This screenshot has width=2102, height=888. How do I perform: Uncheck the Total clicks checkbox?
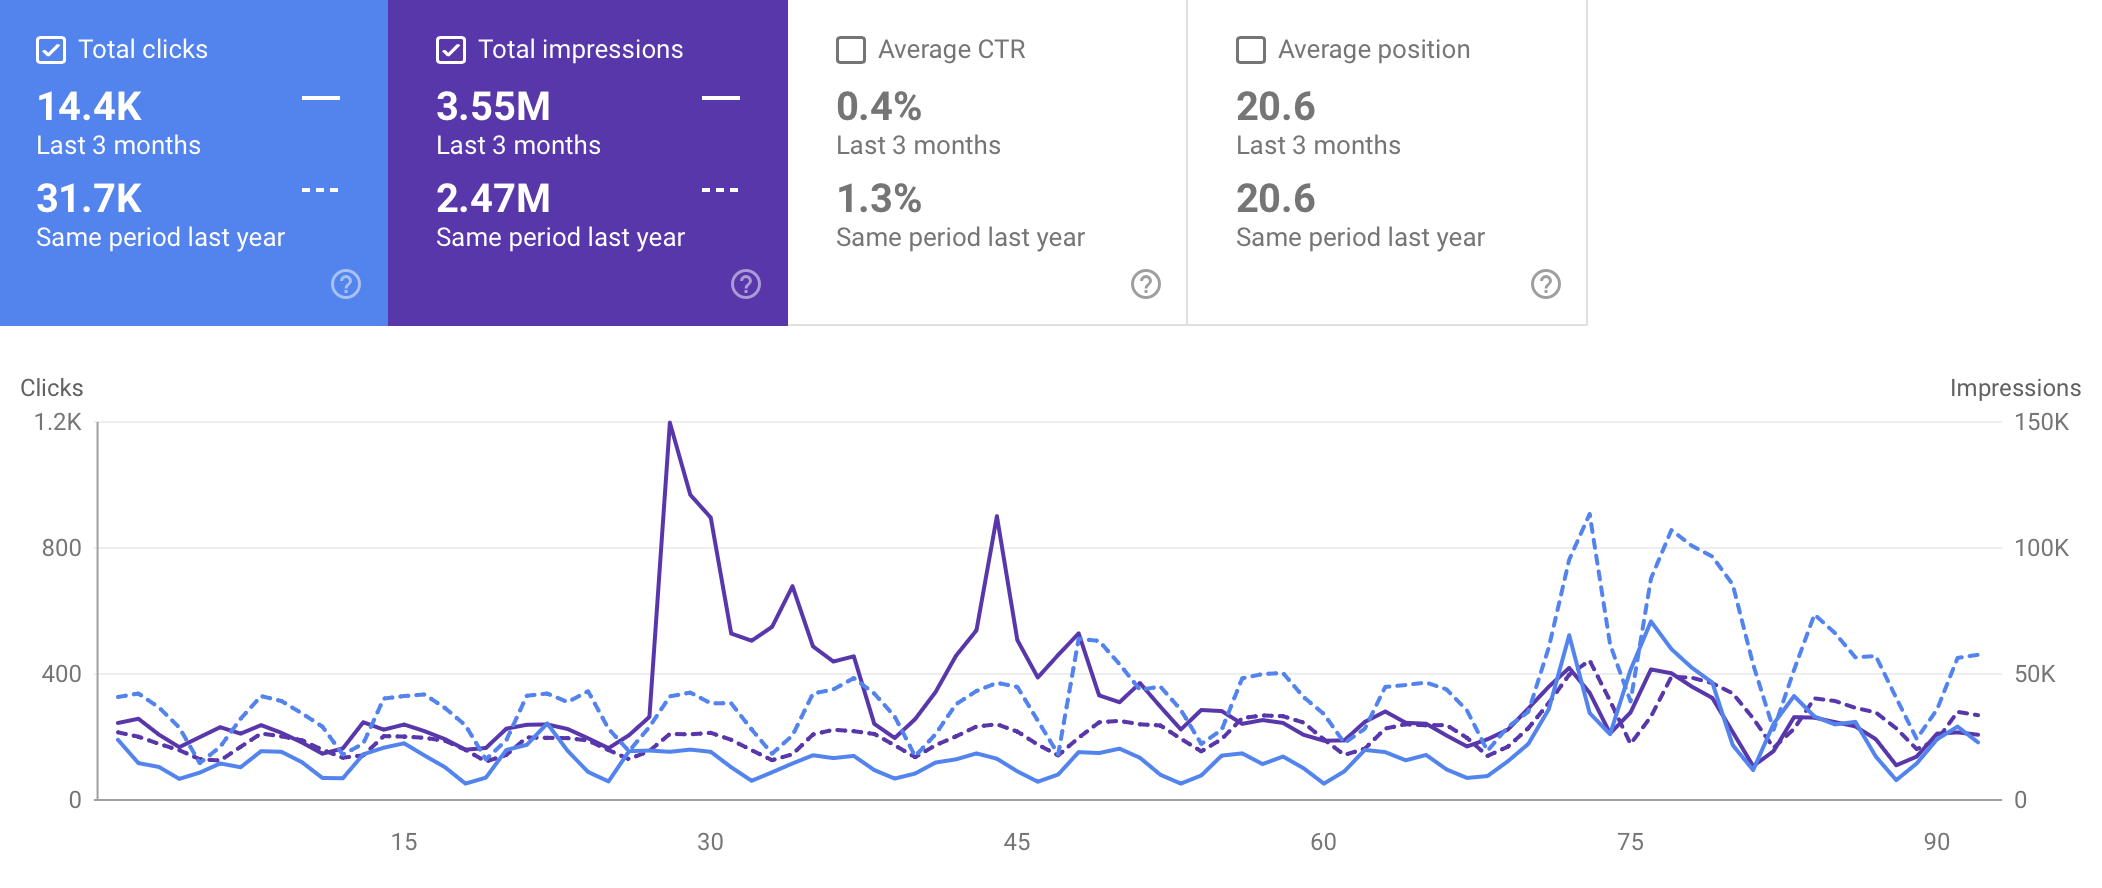click(51, 50)
